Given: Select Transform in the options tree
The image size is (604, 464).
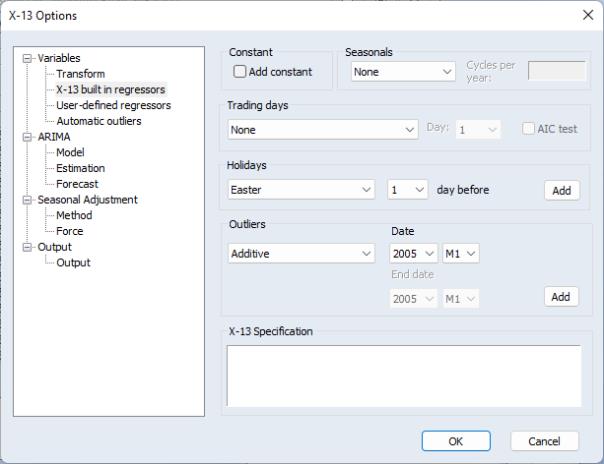Looking at the screenshot, I should point(81,74).
